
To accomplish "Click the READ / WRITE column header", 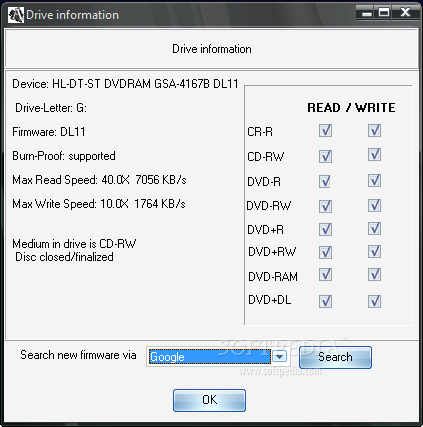I will [x=351, y=108].
